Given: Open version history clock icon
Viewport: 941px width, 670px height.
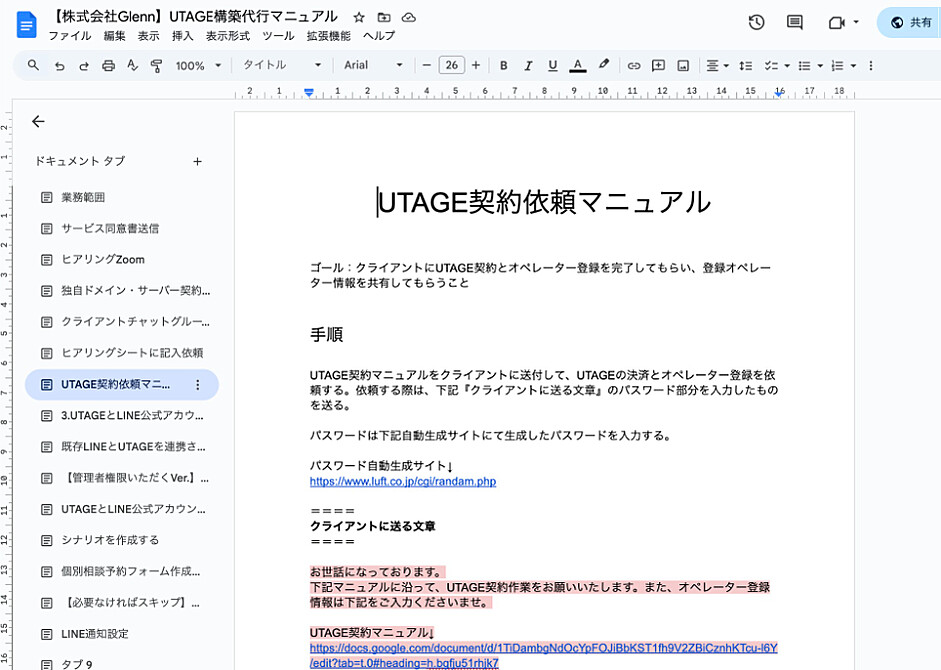Looking at the screenshot, I should [x=756, y=23].
